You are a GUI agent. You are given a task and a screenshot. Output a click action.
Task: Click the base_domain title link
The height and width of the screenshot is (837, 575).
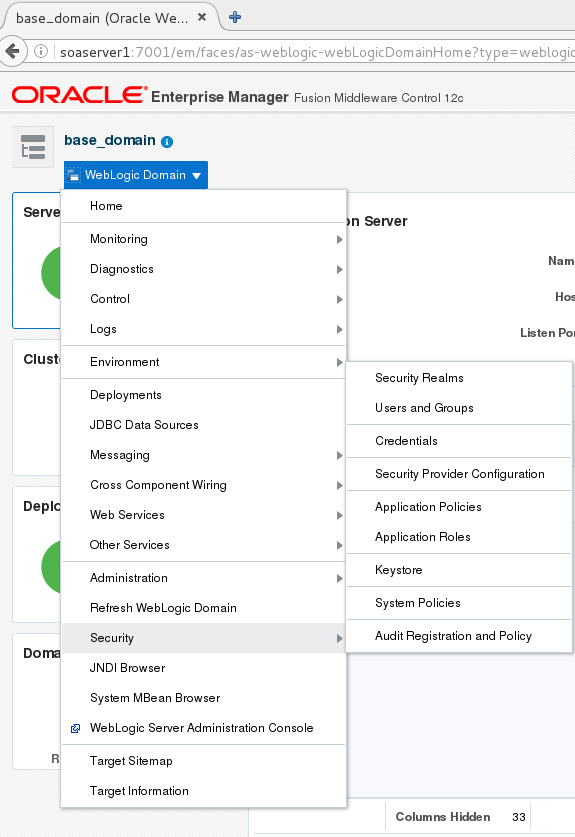click(109, 140)
